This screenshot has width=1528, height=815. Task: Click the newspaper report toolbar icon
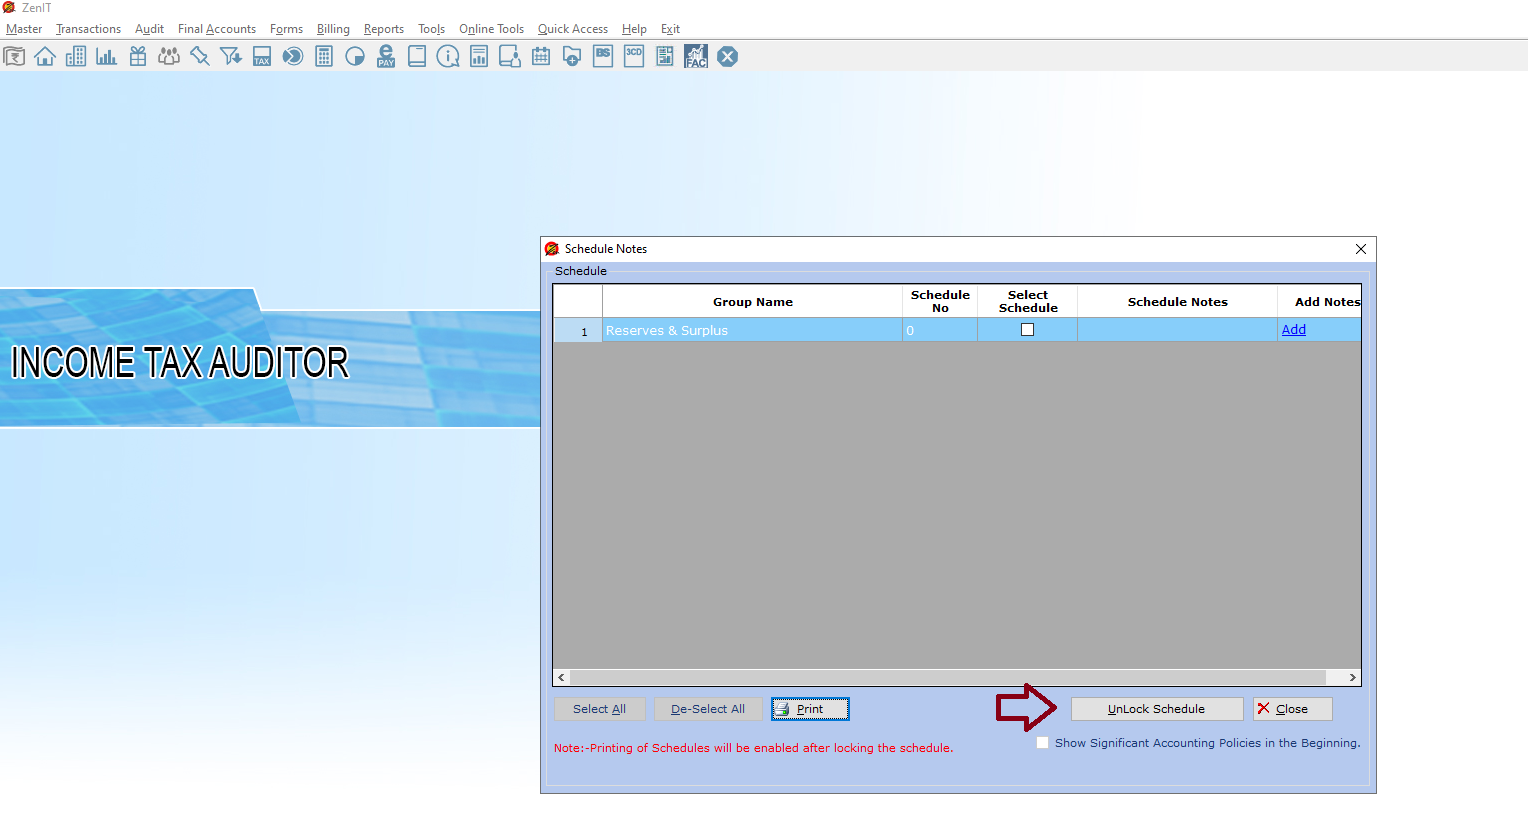tap(665, 57)
